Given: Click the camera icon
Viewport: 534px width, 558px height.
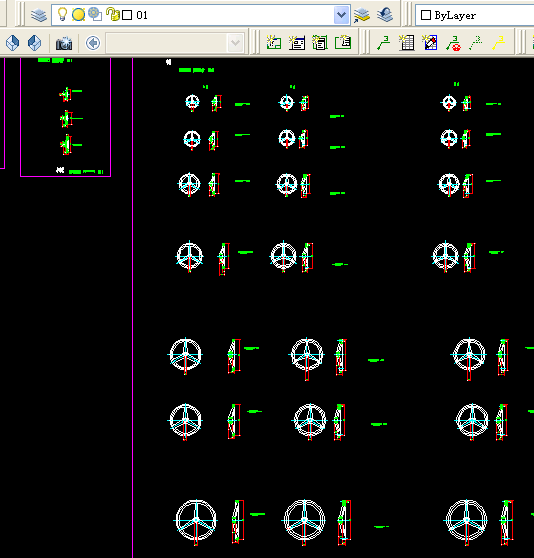Looking at the screenshot, I should click(64, 43).
